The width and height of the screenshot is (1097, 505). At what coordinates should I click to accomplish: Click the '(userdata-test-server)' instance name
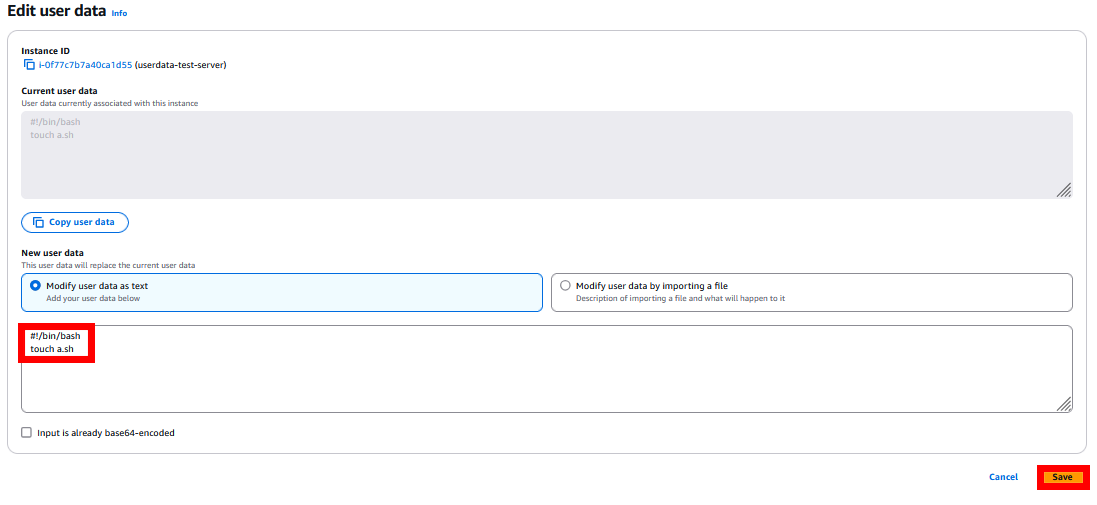coord(181,65)
